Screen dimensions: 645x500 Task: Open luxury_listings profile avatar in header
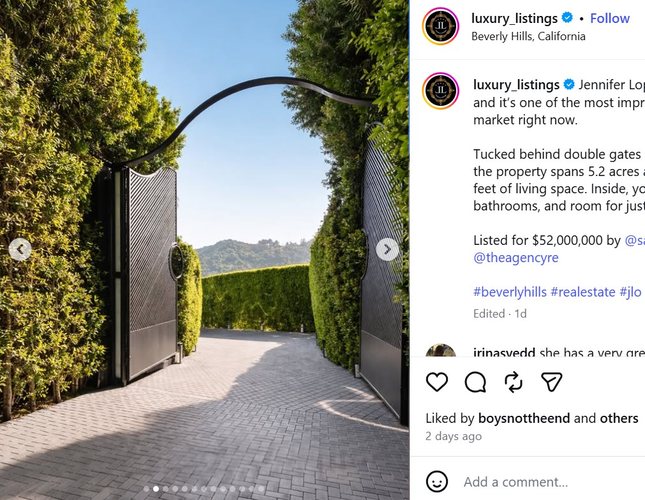tap(440, 26)
